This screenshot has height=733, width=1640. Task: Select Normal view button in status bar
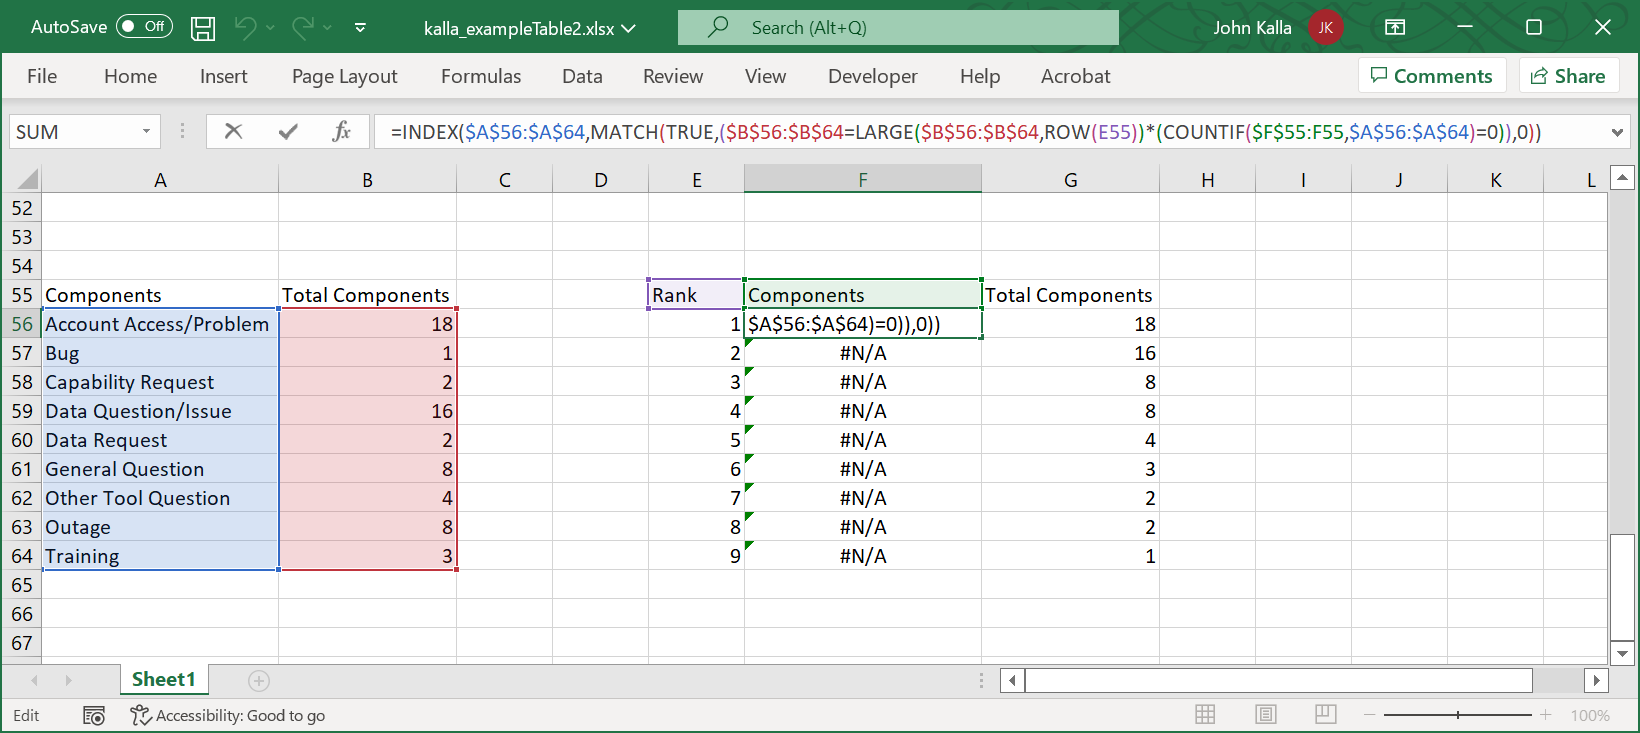(x=1205, y=715)
